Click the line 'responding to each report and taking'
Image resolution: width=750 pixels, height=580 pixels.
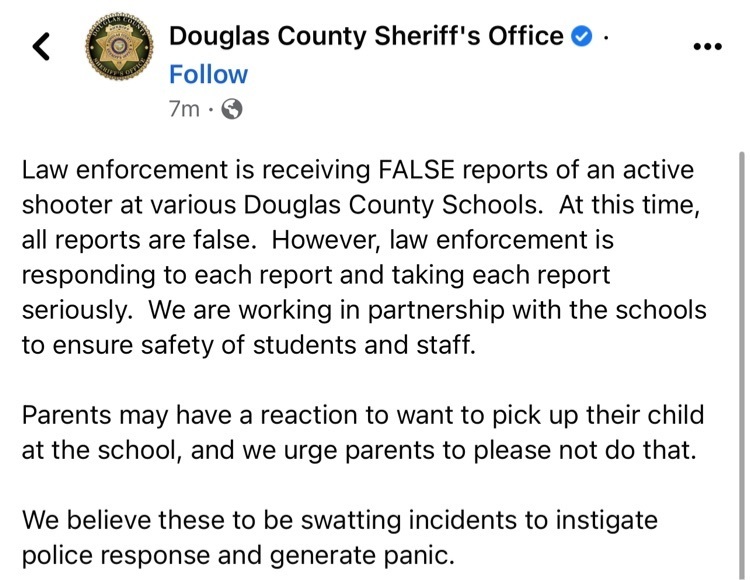[316, 276]
